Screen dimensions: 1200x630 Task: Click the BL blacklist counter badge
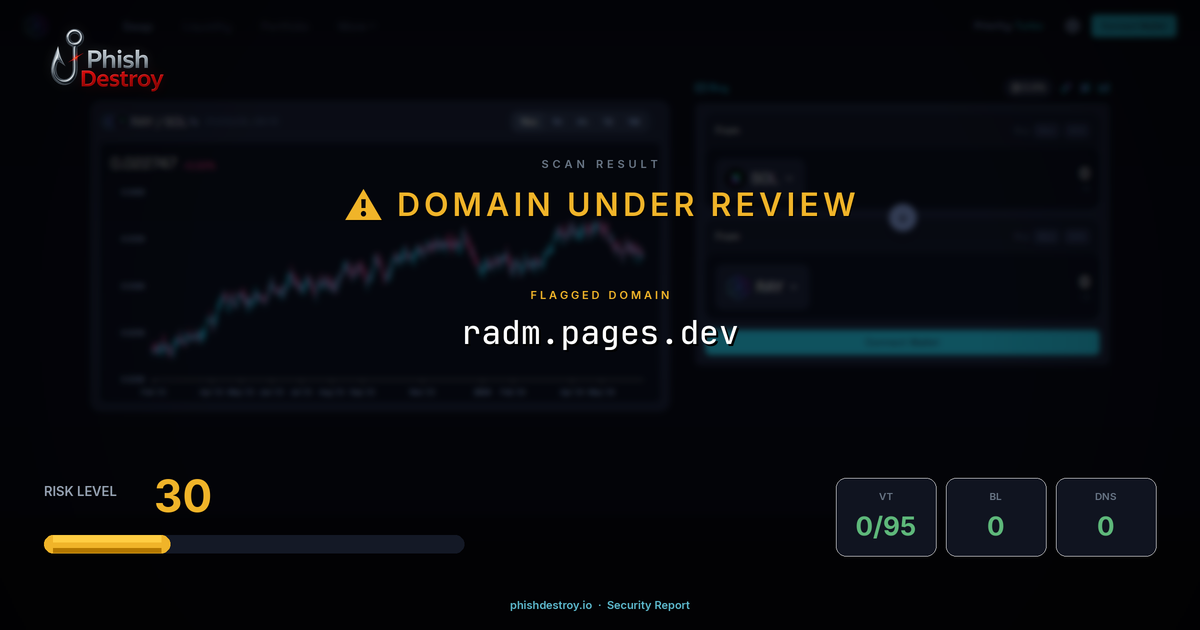point(996,517)
